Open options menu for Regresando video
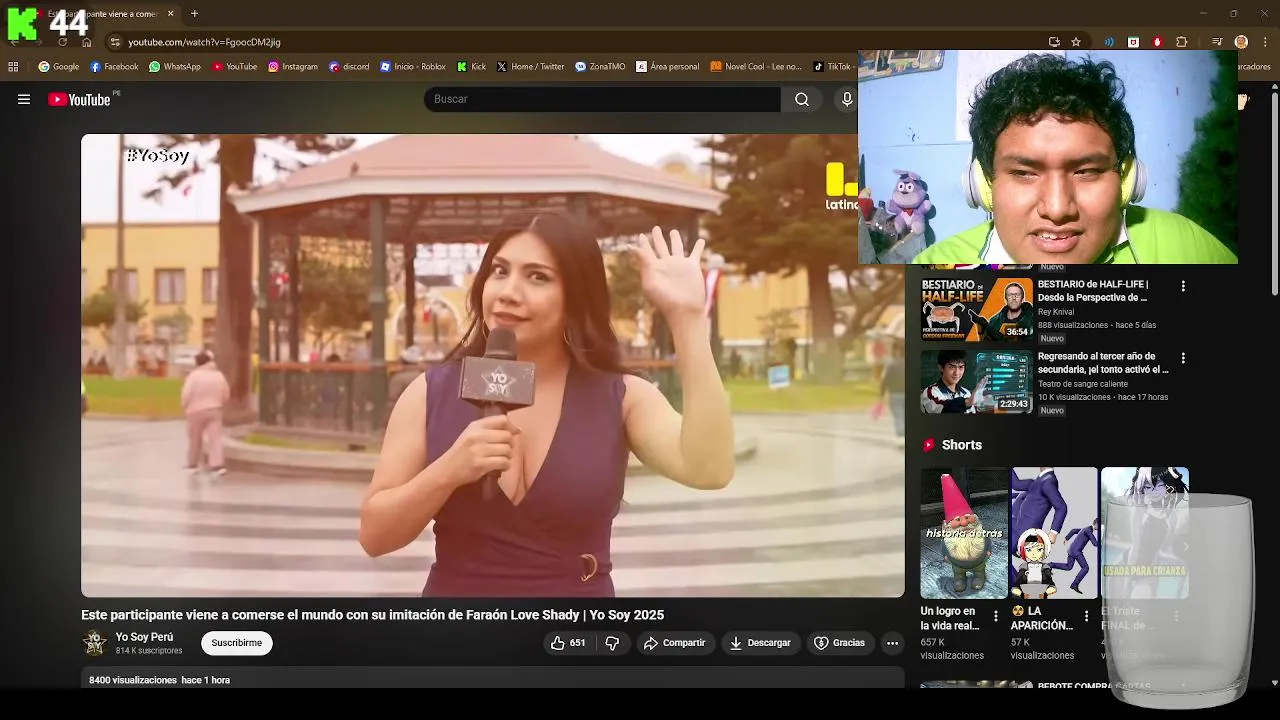Viewport: 1280px width, 720px height. tap(1183, 358)
